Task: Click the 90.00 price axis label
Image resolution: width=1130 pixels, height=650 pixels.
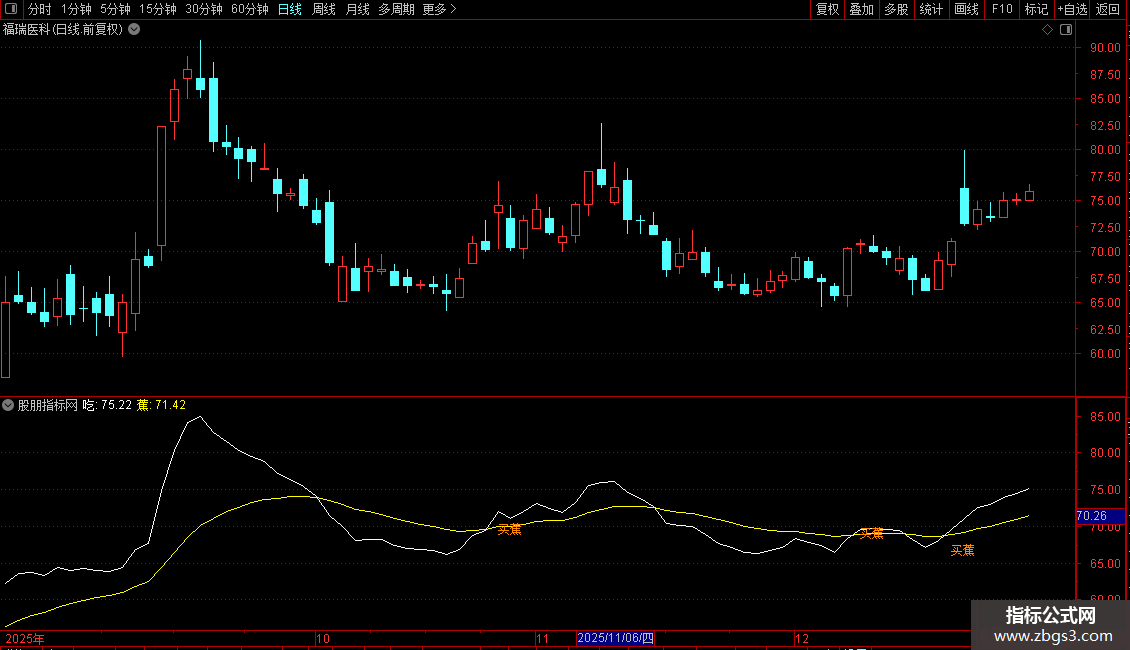Action: (1105, 48)
